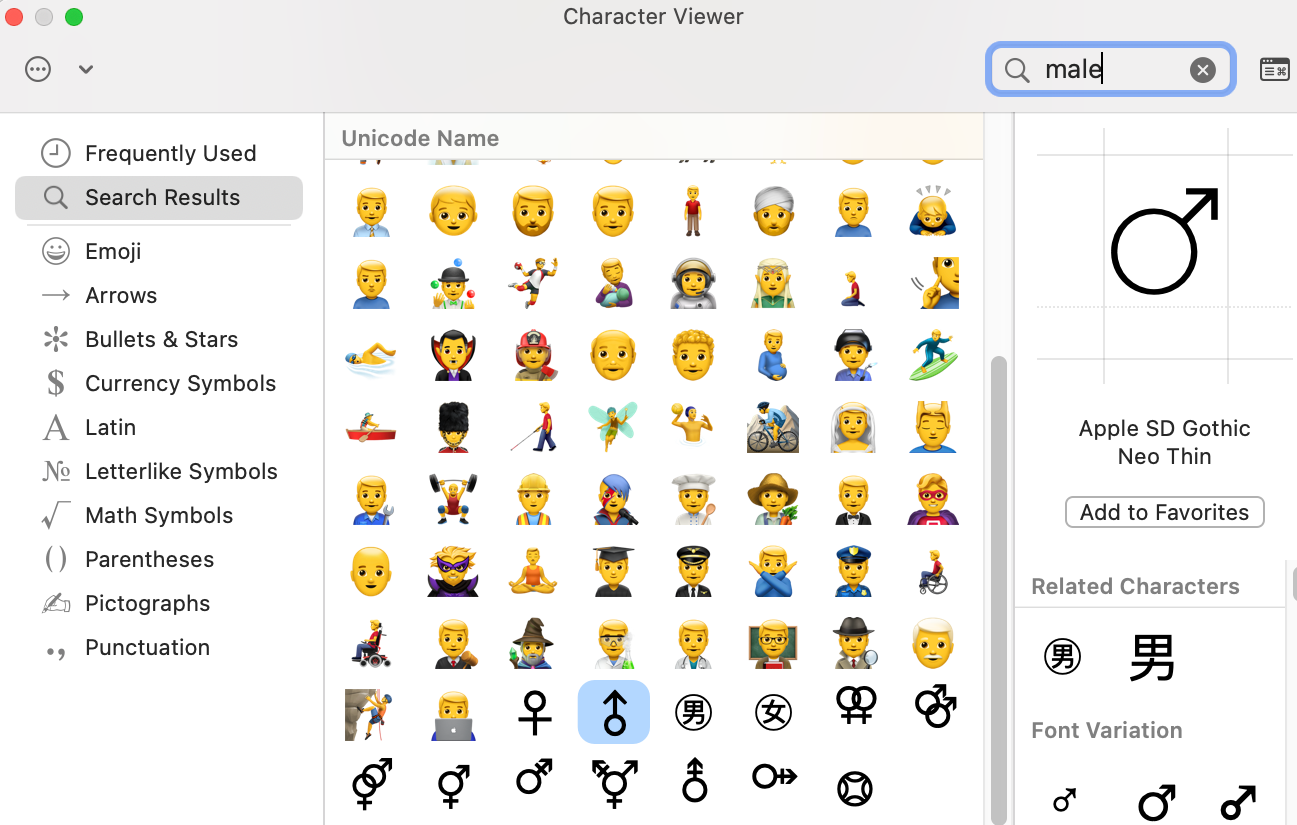Click the pencil icon next to Pictographs
1297x825 pixels.
(x=56, y=603)
